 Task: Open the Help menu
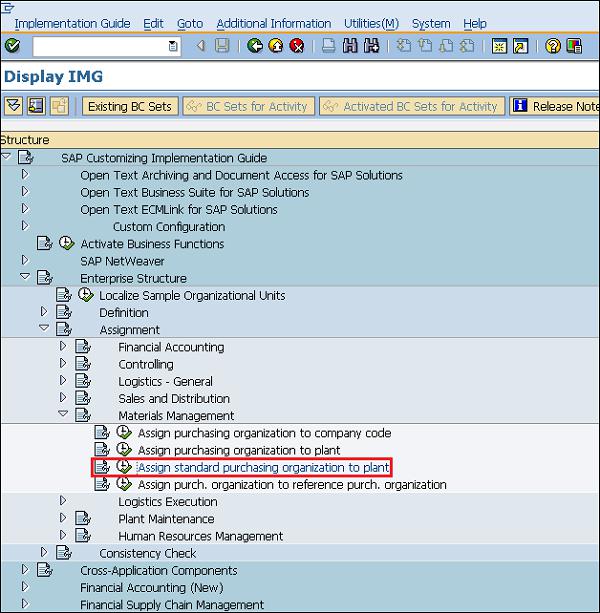coord(475,23)
